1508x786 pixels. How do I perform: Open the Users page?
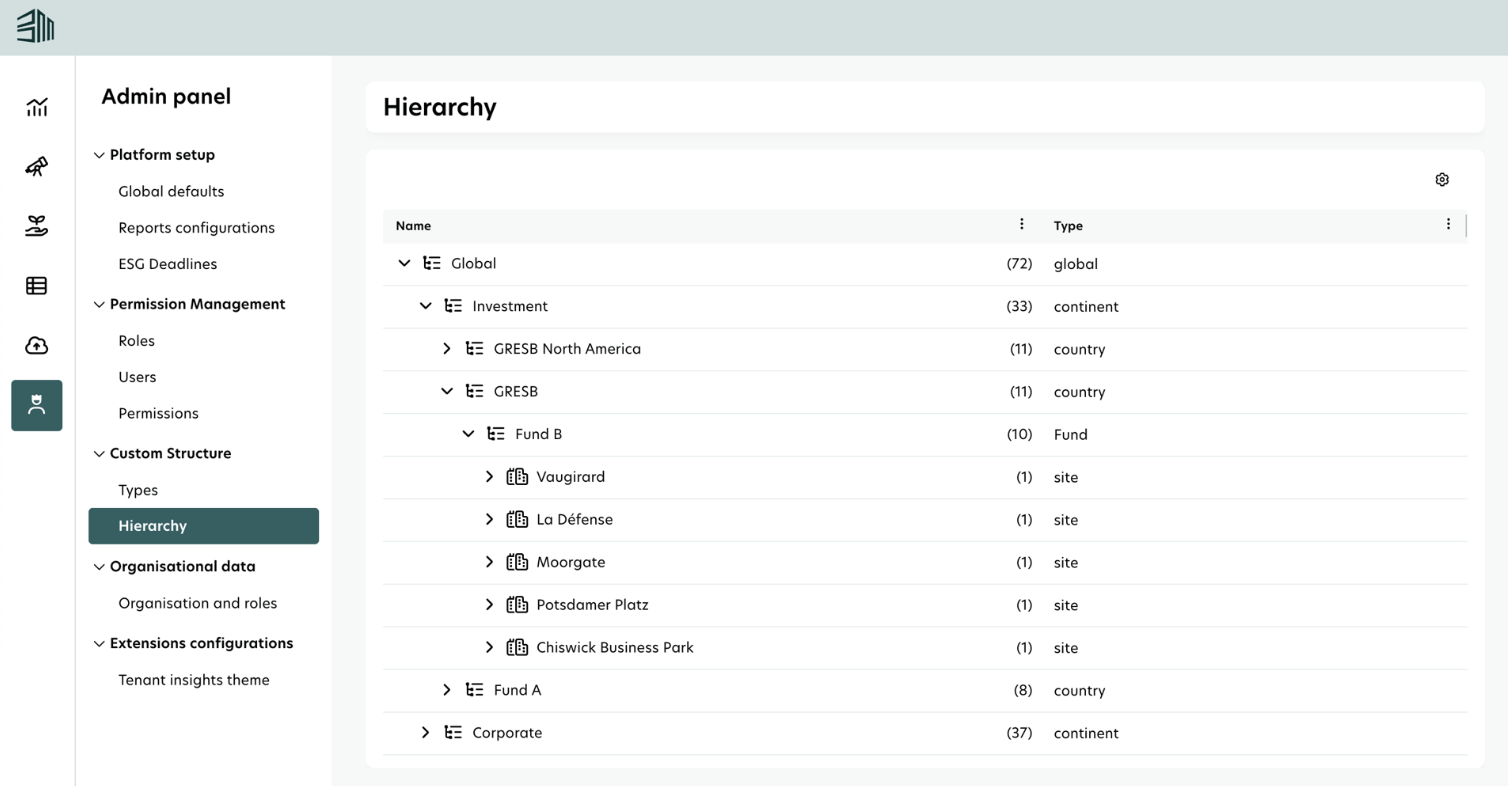(137, 377)
